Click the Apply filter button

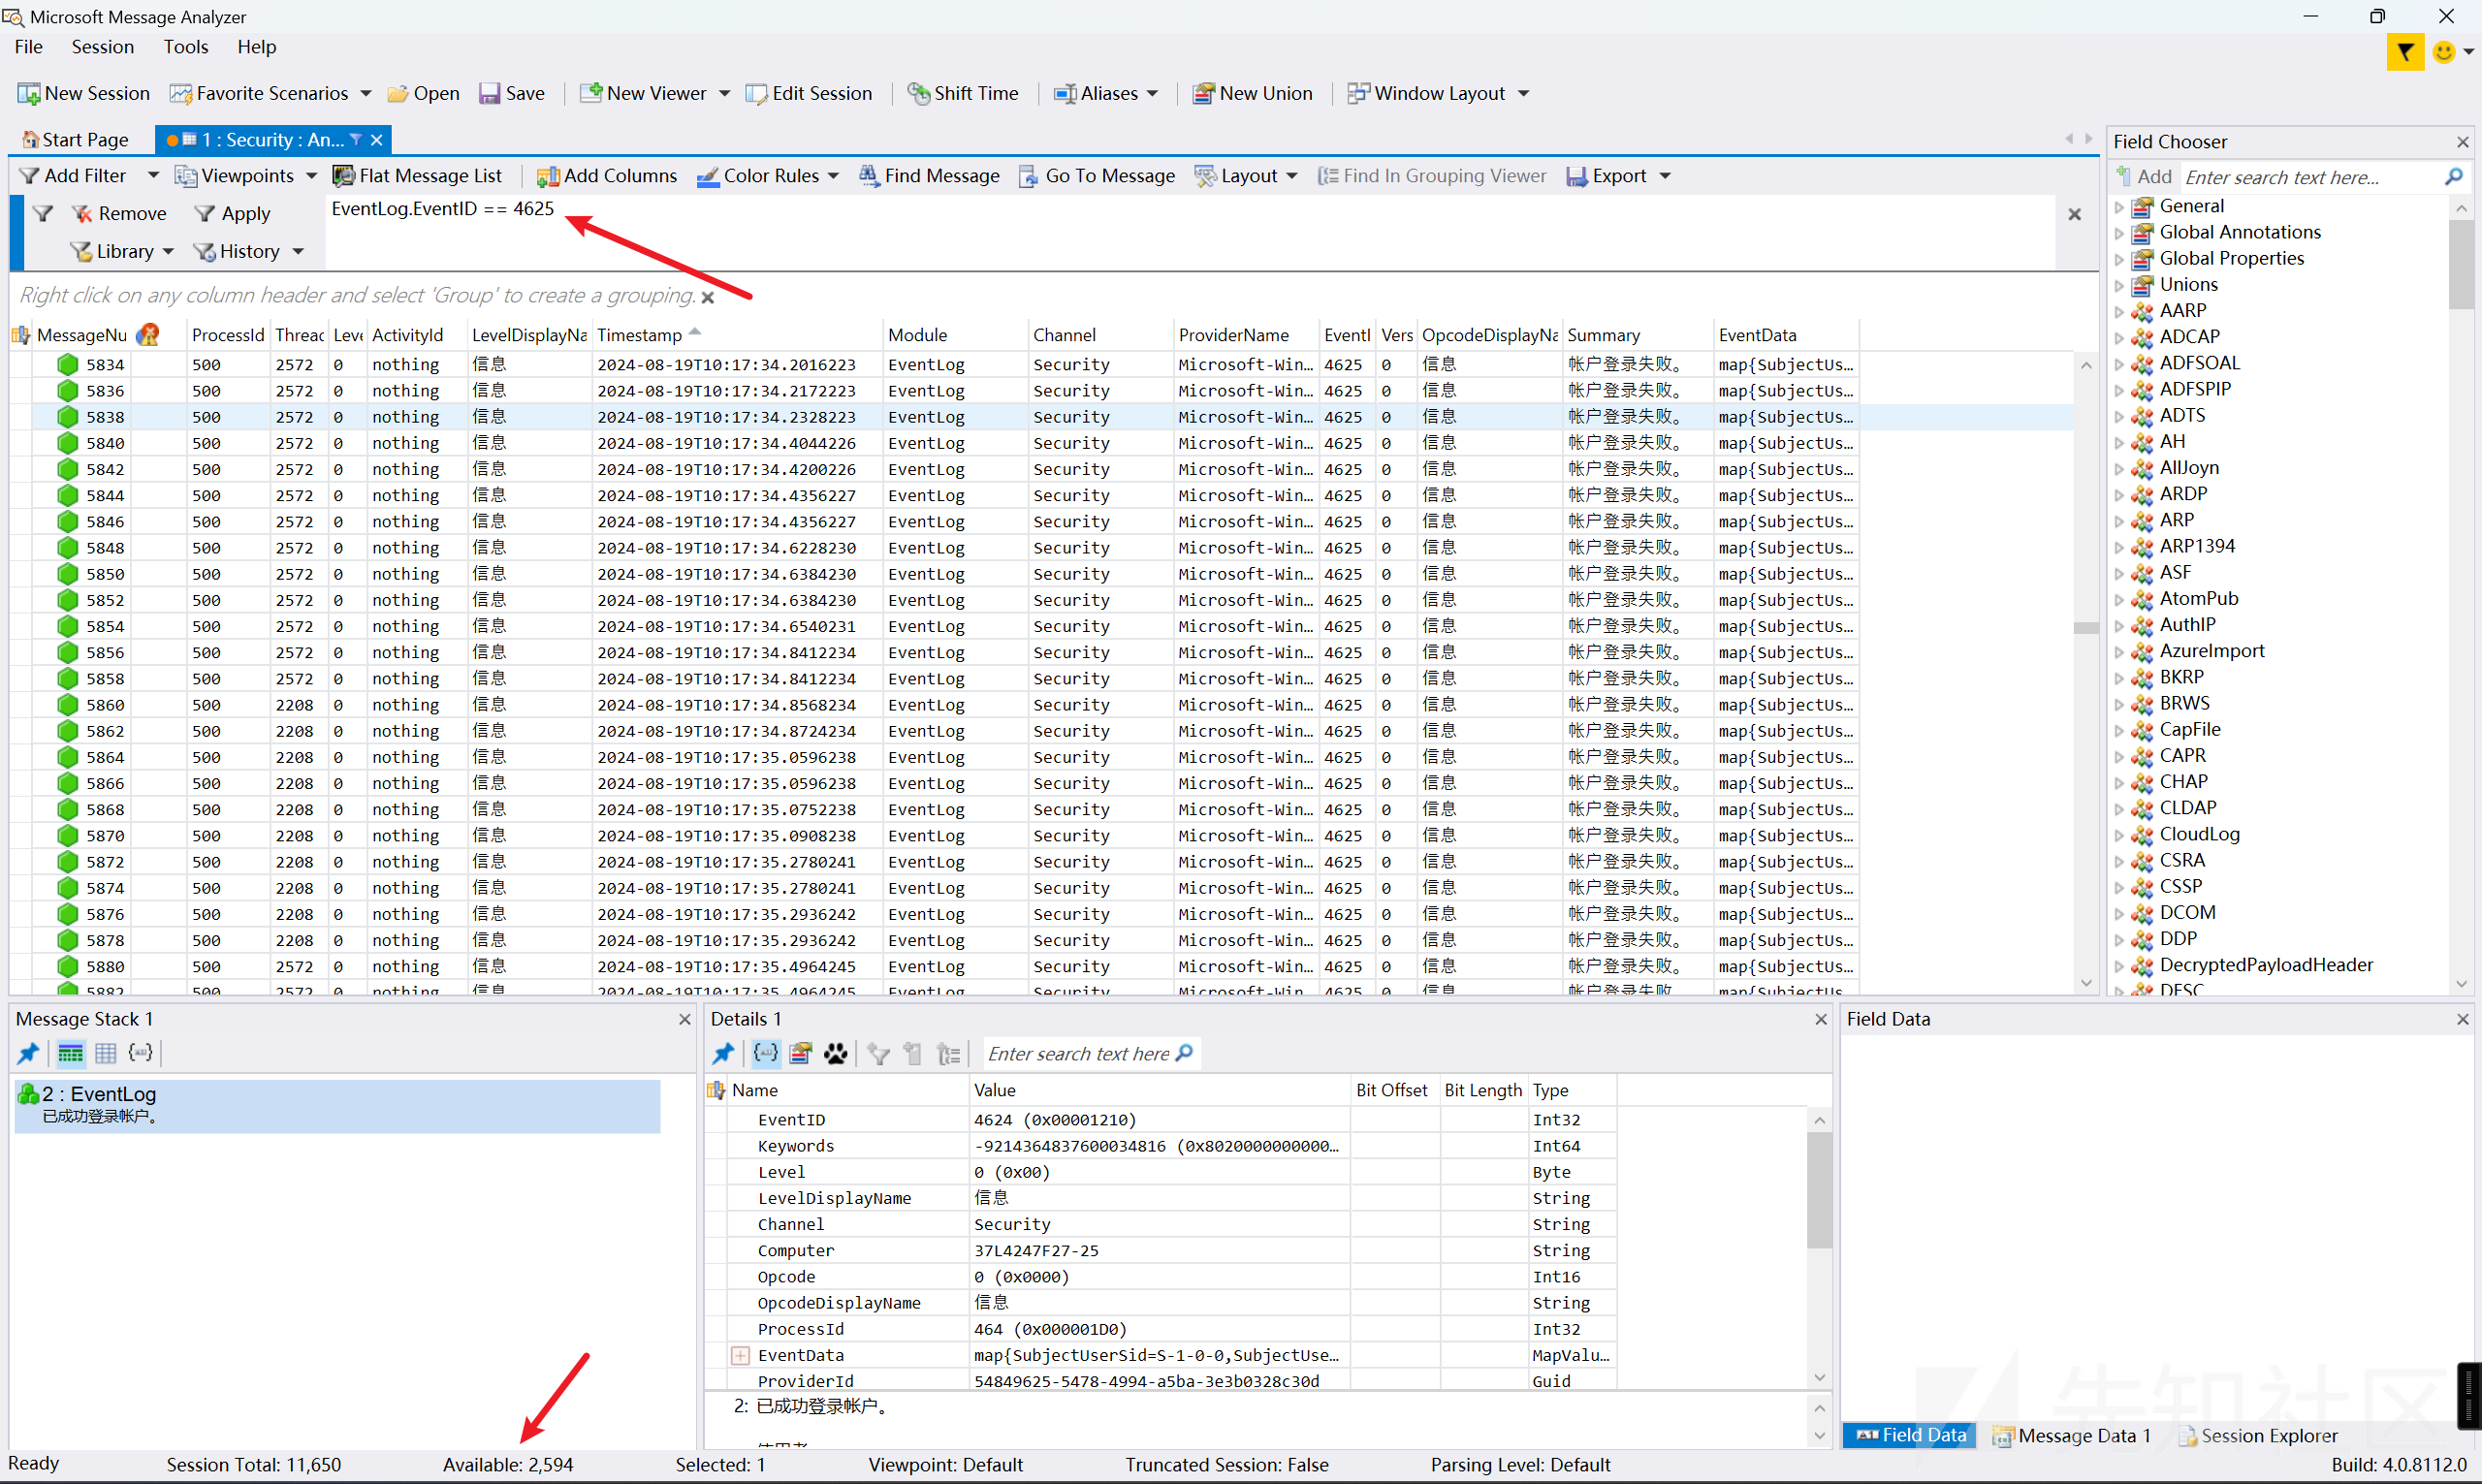point(232,213)
